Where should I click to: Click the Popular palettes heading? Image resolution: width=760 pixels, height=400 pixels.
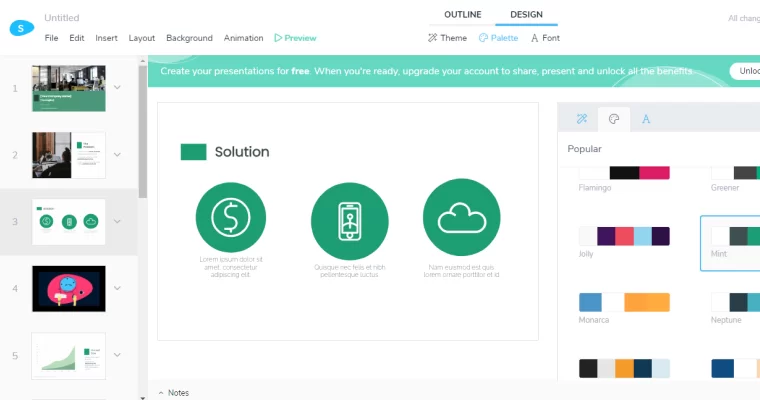coord(584,149)
